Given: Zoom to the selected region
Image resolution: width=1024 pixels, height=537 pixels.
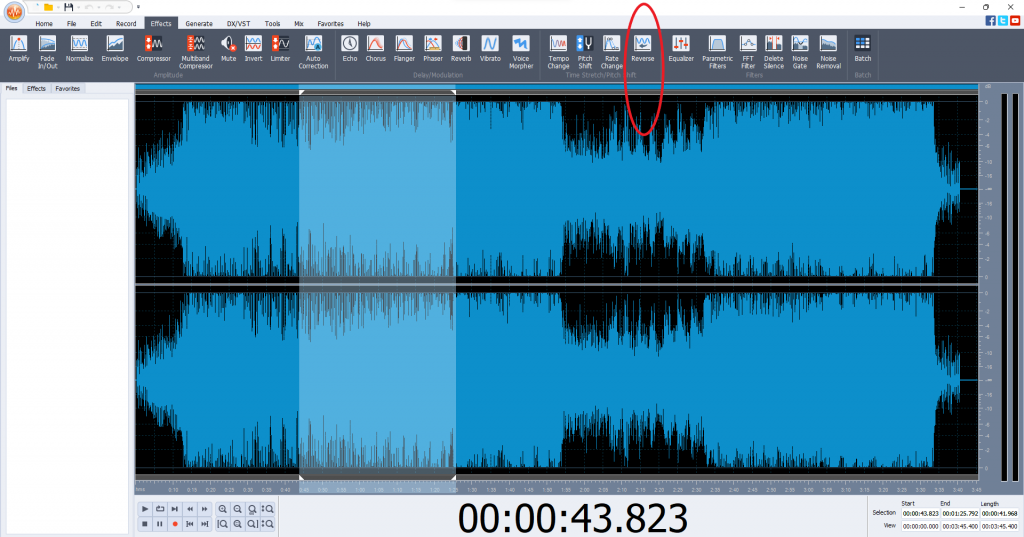Looking at the screenshot, I should click(252, 509).
